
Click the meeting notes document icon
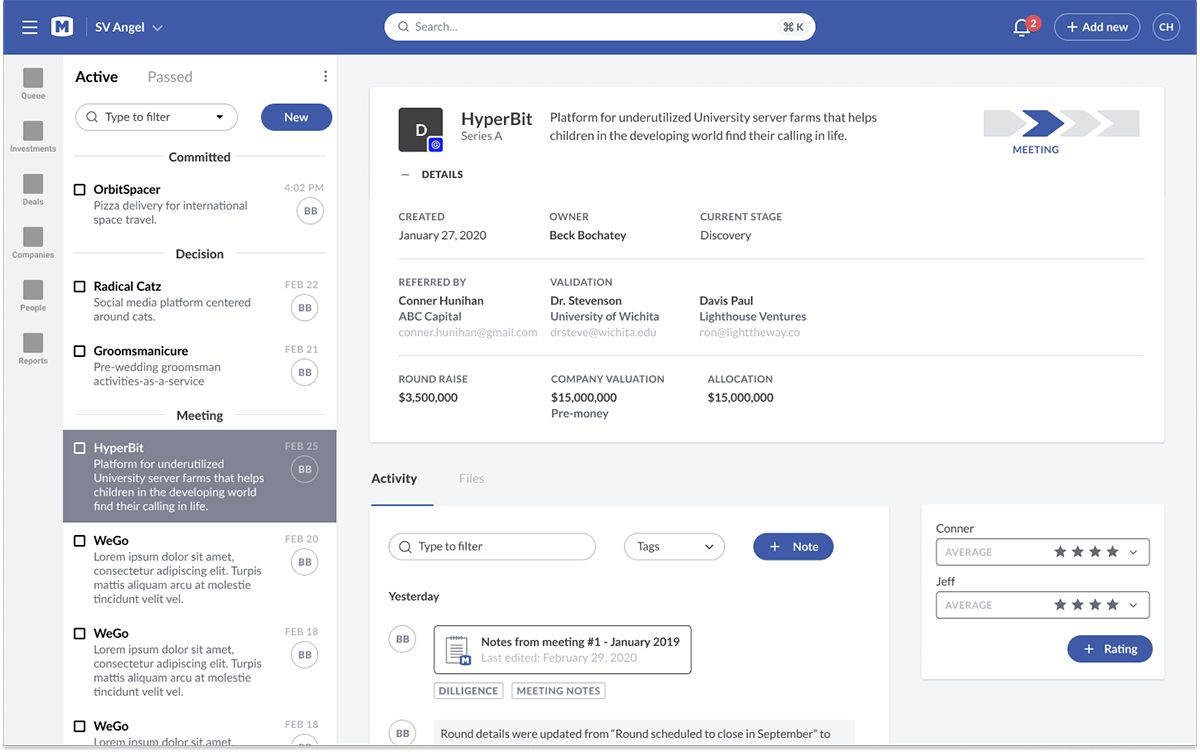pos(458,650)
